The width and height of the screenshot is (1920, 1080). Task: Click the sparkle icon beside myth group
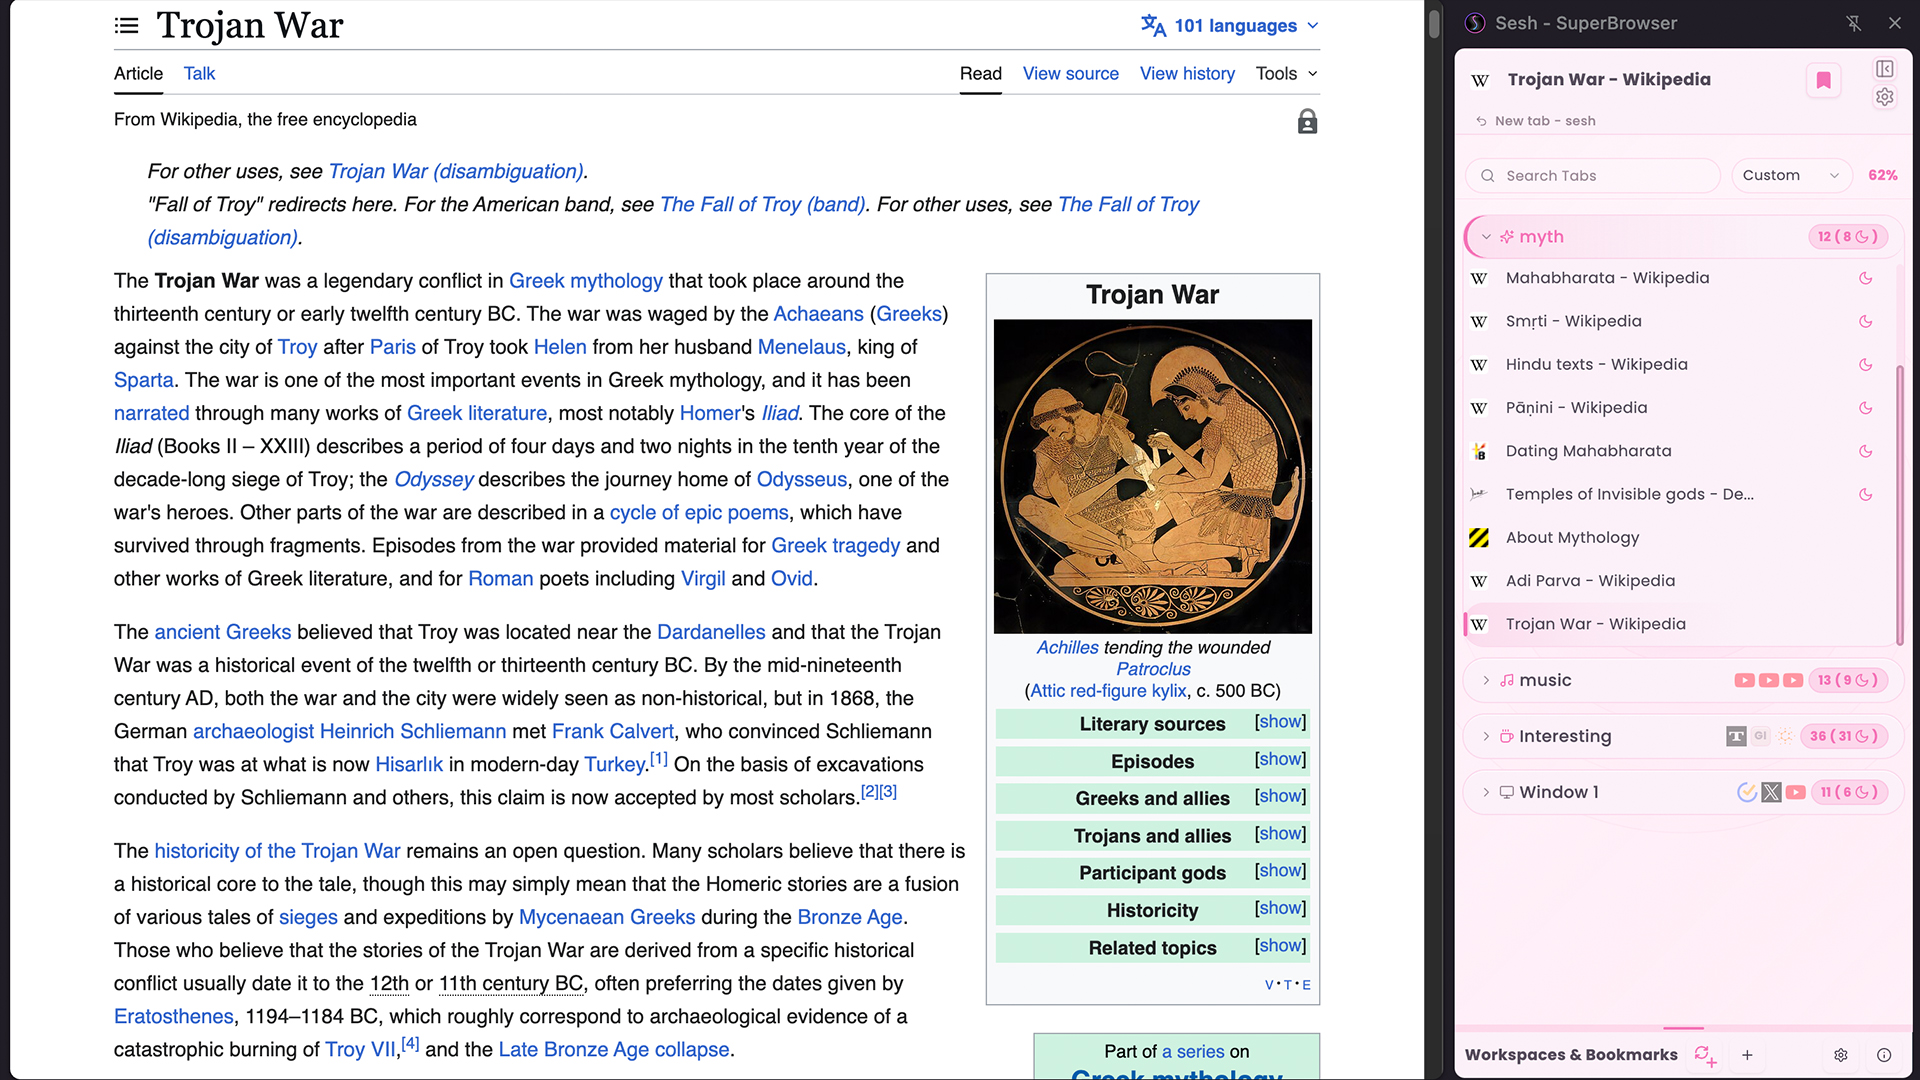[x=1506, y=237]
